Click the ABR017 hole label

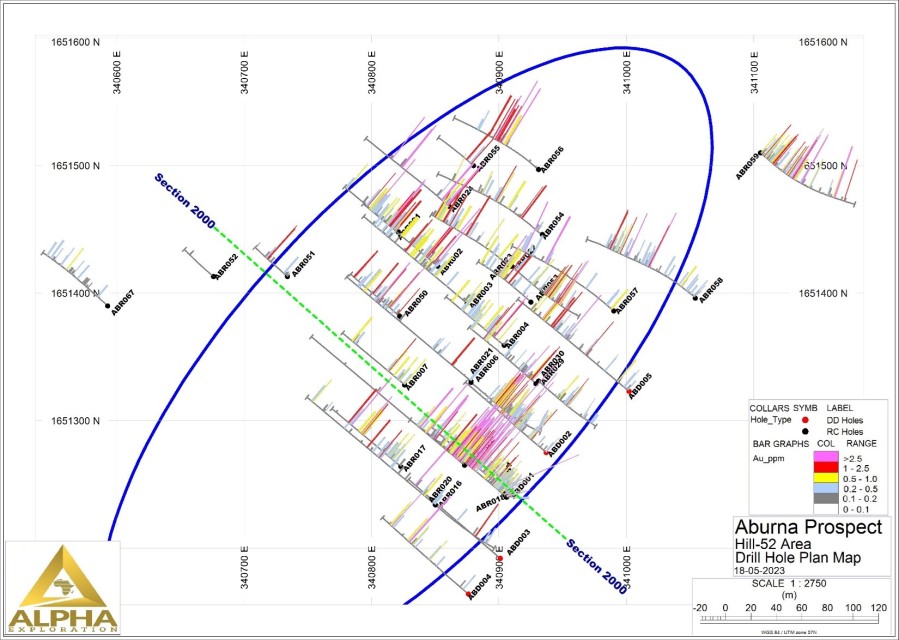point(415,459)
